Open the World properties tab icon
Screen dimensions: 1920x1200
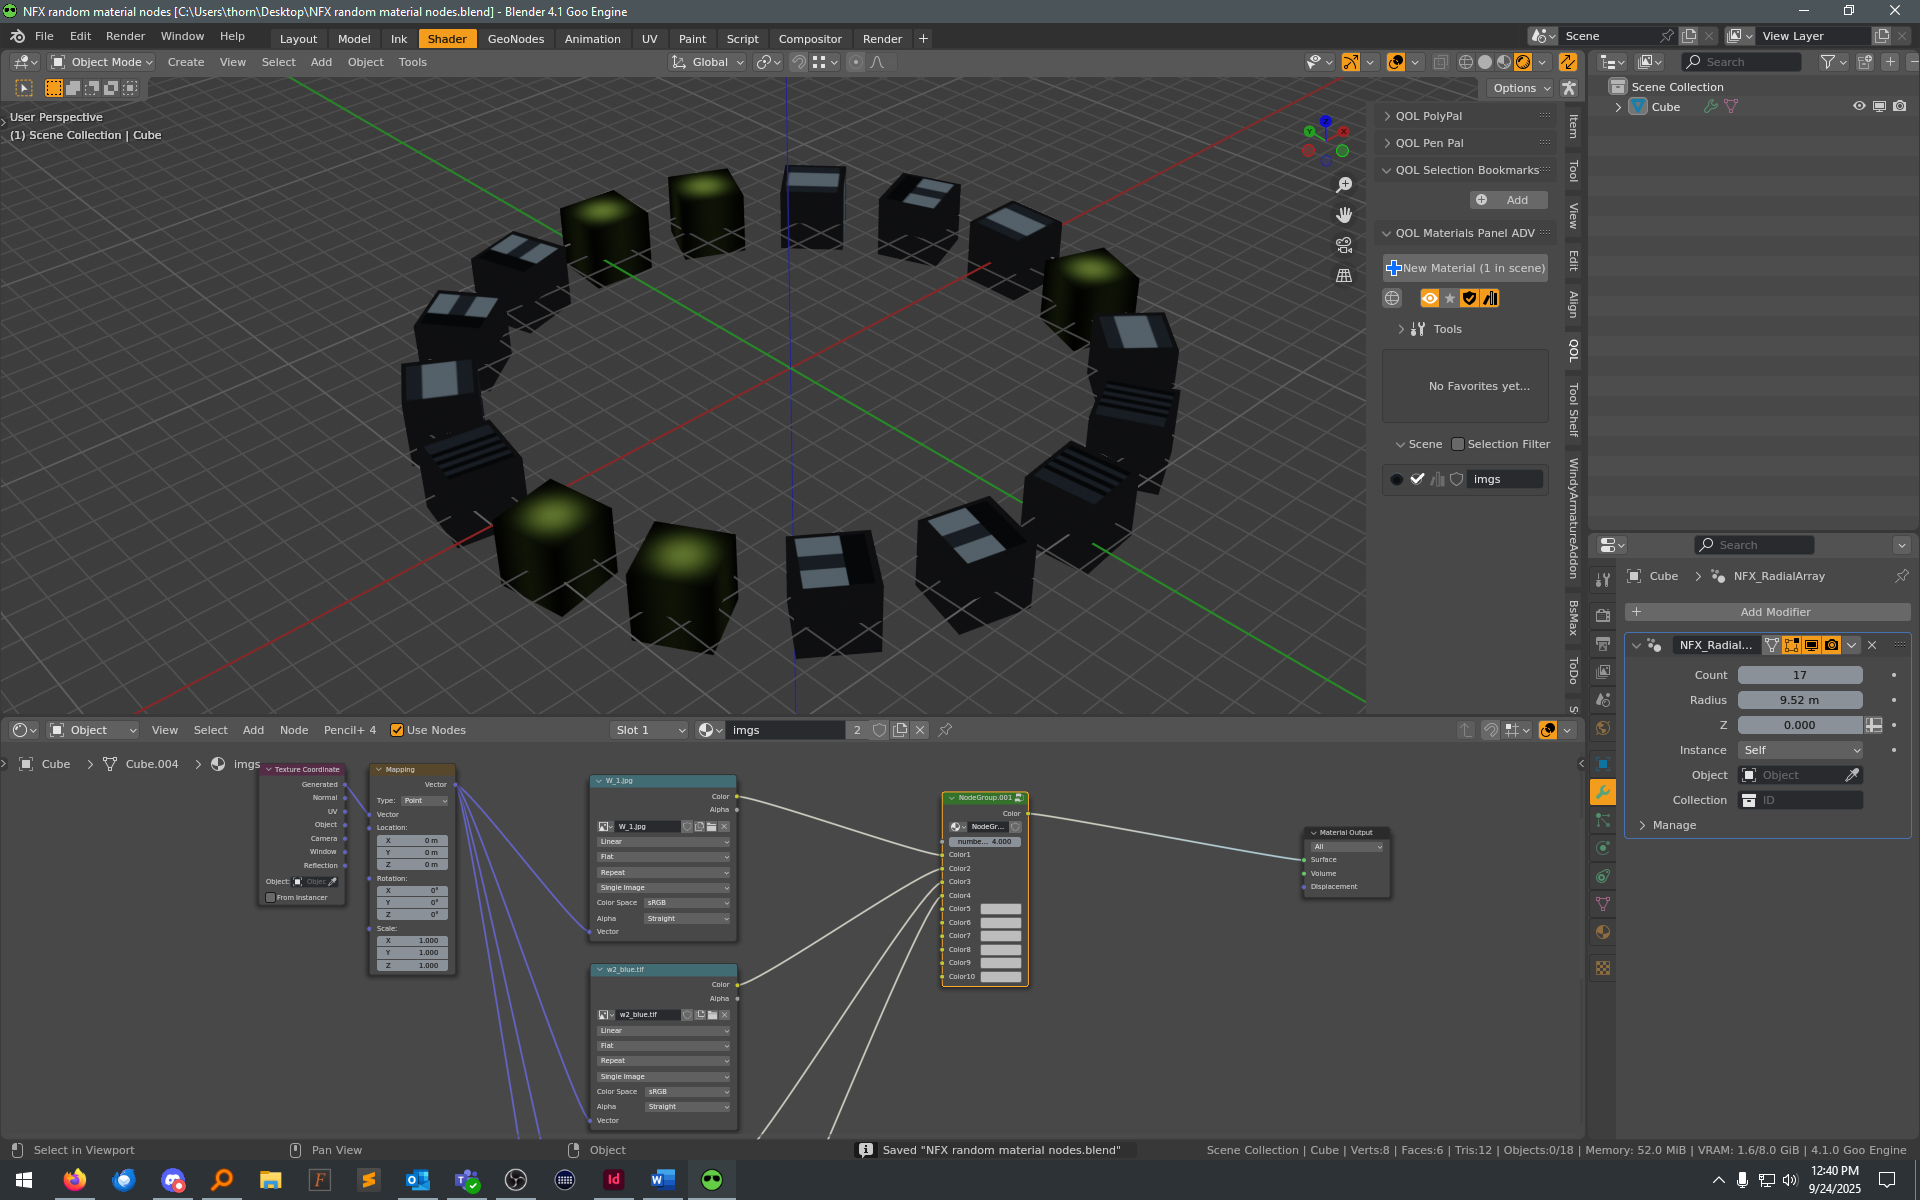1603,728
